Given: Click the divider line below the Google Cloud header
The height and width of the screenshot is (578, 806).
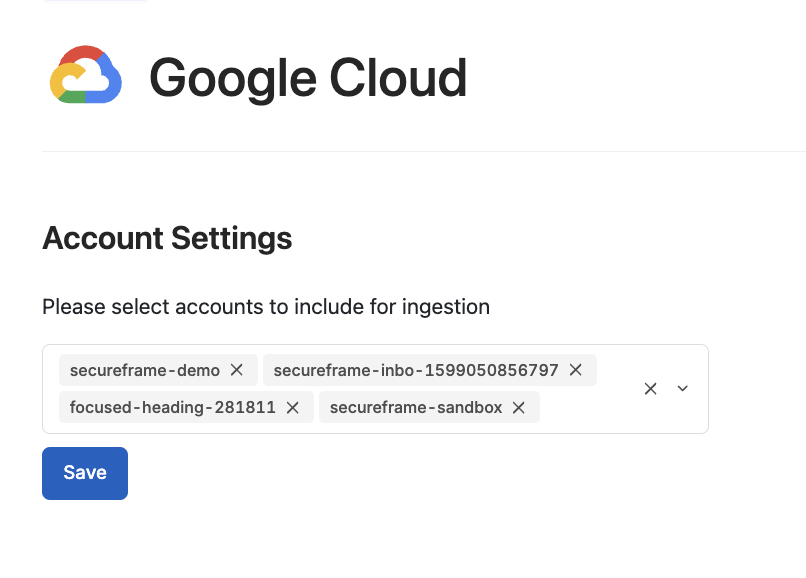Looking at the screenshot, I should (x=424, y=151).
